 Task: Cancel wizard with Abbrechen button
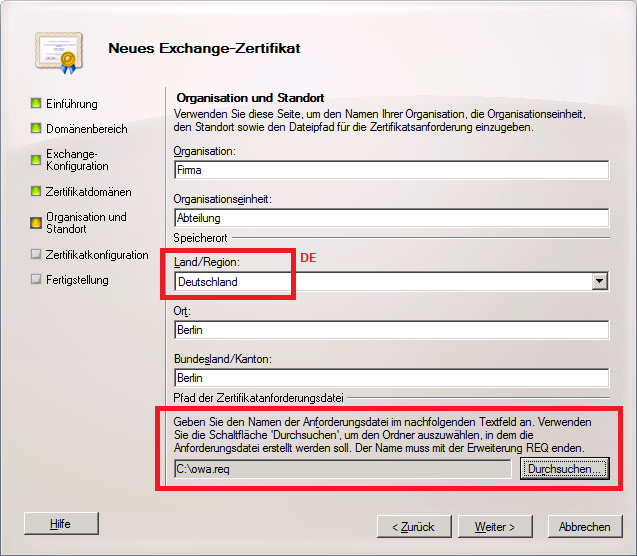(584, 526)
